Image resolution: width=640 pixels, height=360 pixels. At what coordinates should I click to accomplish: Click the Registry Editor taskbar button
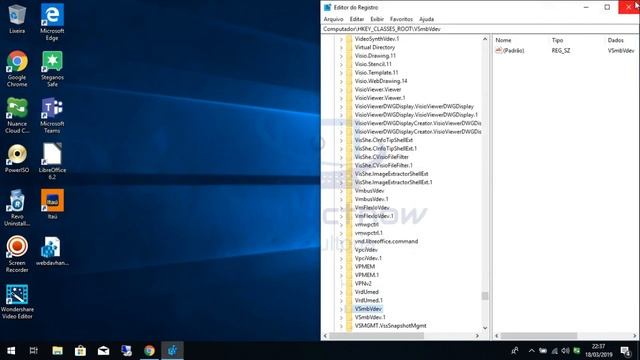click(172, 351)
